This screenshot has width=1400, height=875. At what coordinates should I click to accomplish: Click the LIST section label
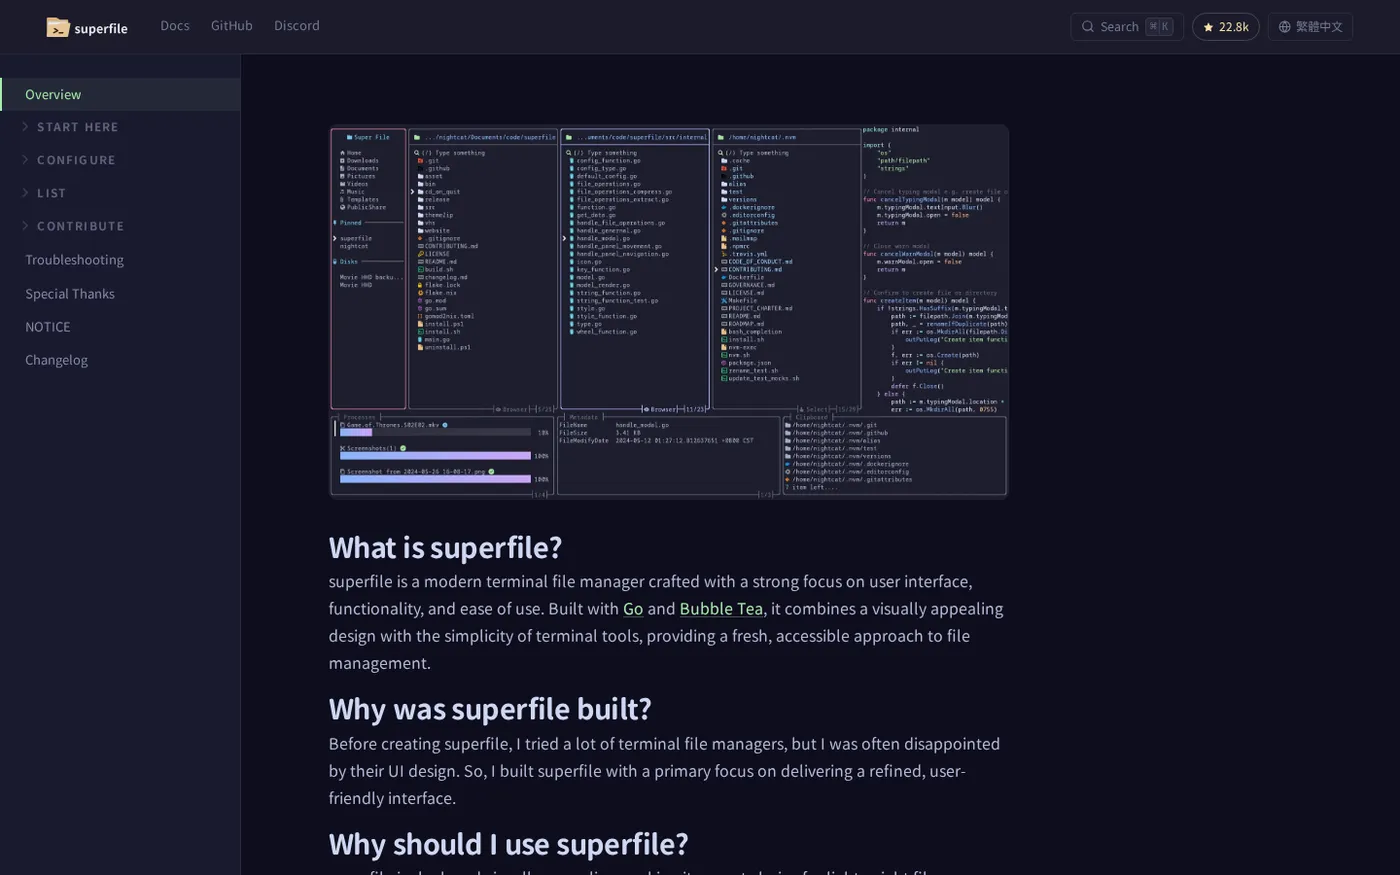51,193
